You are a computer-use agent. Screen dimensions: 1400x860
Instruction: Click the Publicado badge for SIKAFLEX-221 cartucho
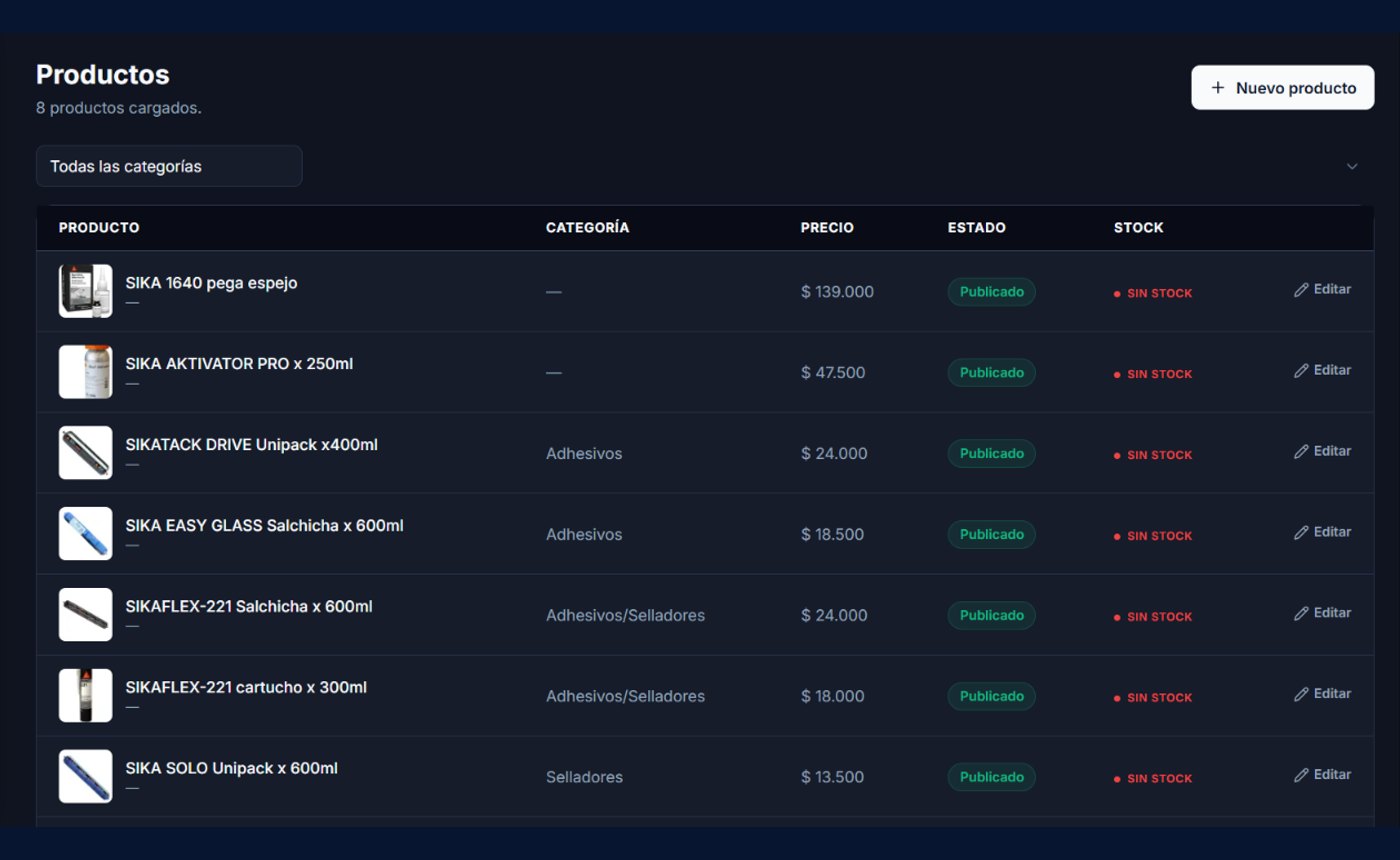tap(992, 697)
